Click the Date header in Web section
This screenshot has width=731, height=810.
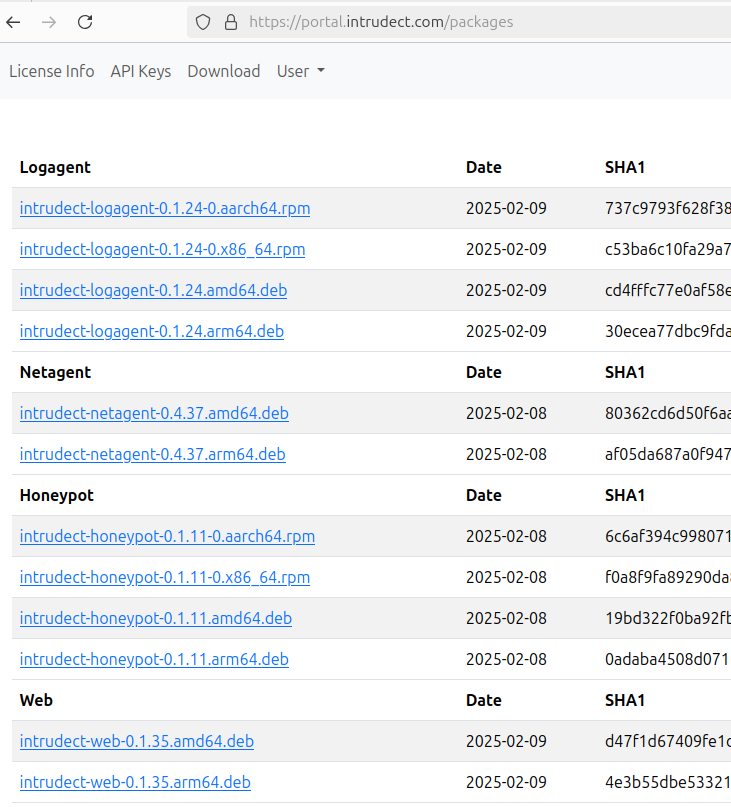pyautogui.click(x=484, y=700)
